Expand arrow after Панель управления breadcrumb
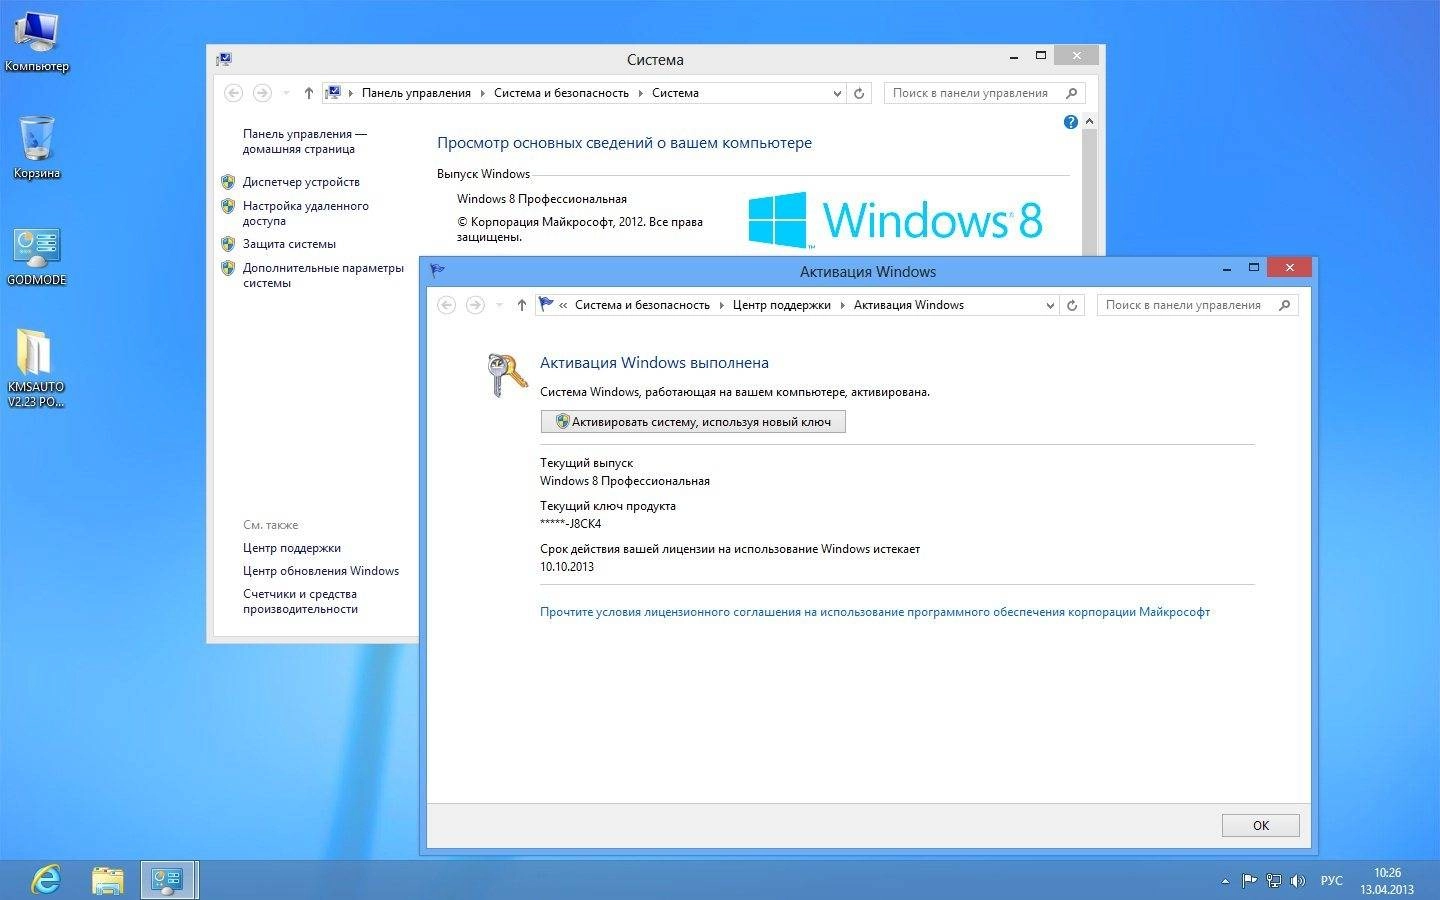Screen dimensions: 1440x900 [x=482, y=93]
